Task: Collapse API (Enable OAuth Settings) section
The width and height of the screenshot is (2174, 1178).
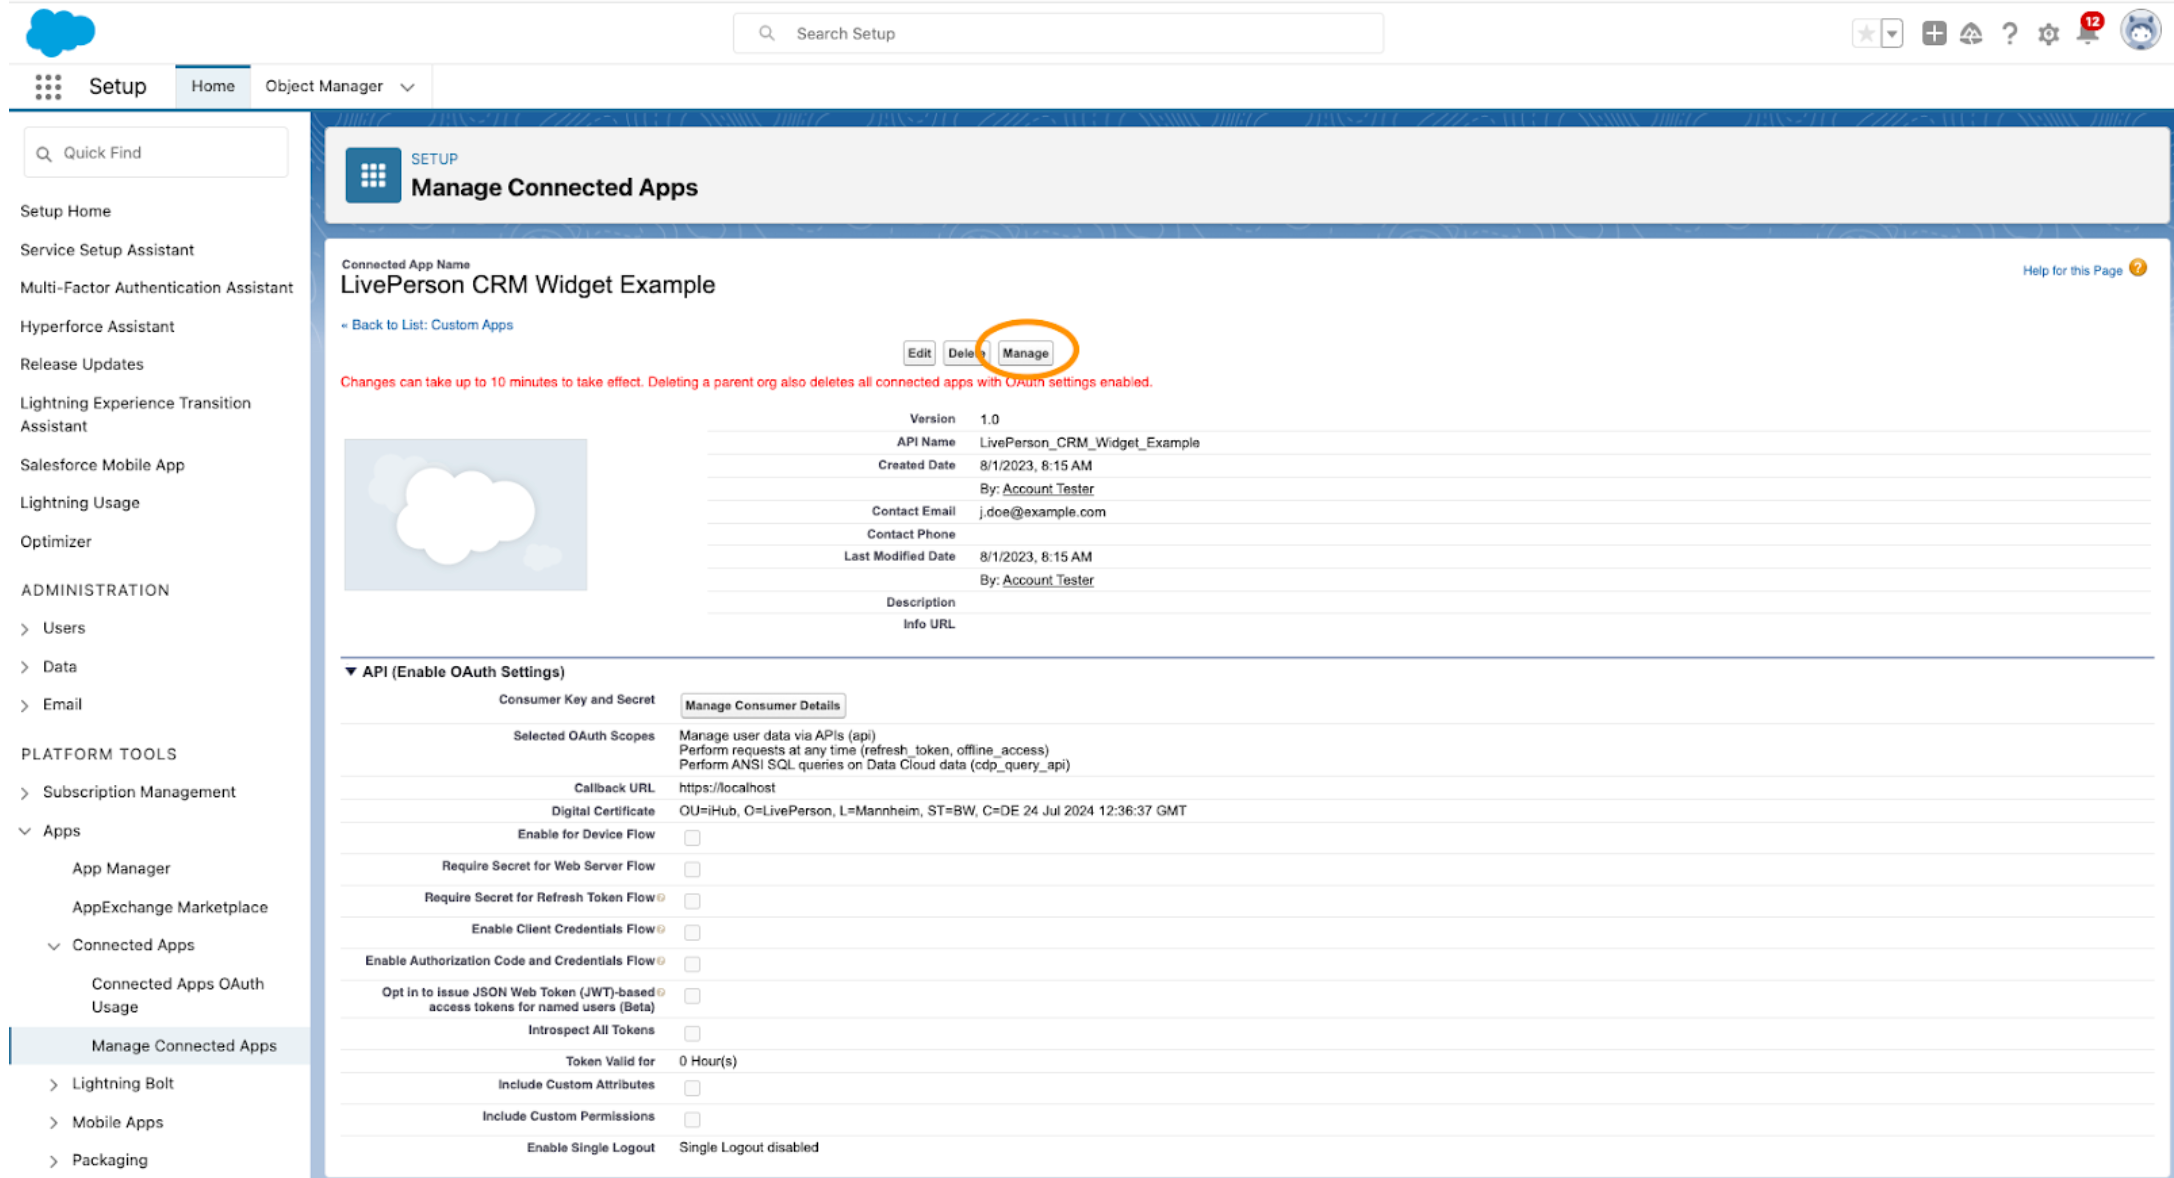Action: [x=350, y=672]
